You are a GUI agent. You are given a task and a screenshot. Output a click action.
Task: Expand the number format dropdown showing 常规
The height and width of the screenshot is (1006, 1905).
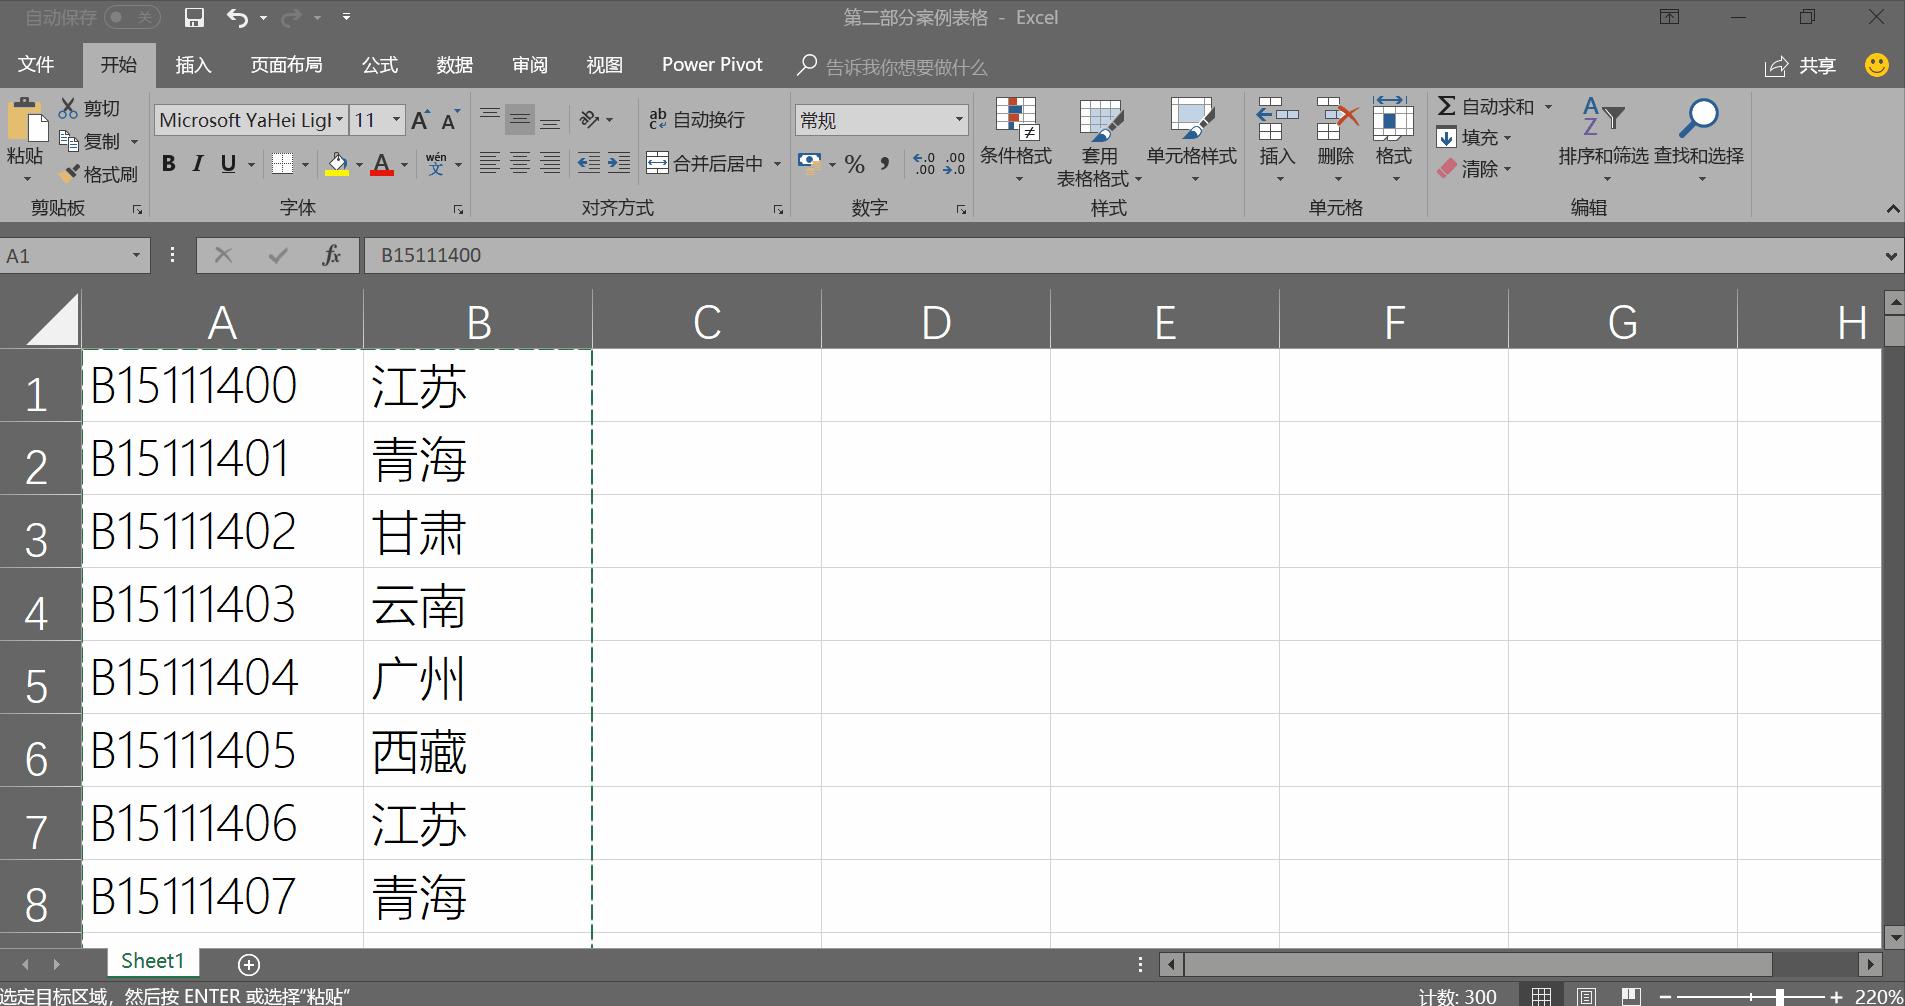tap(957, 119)
